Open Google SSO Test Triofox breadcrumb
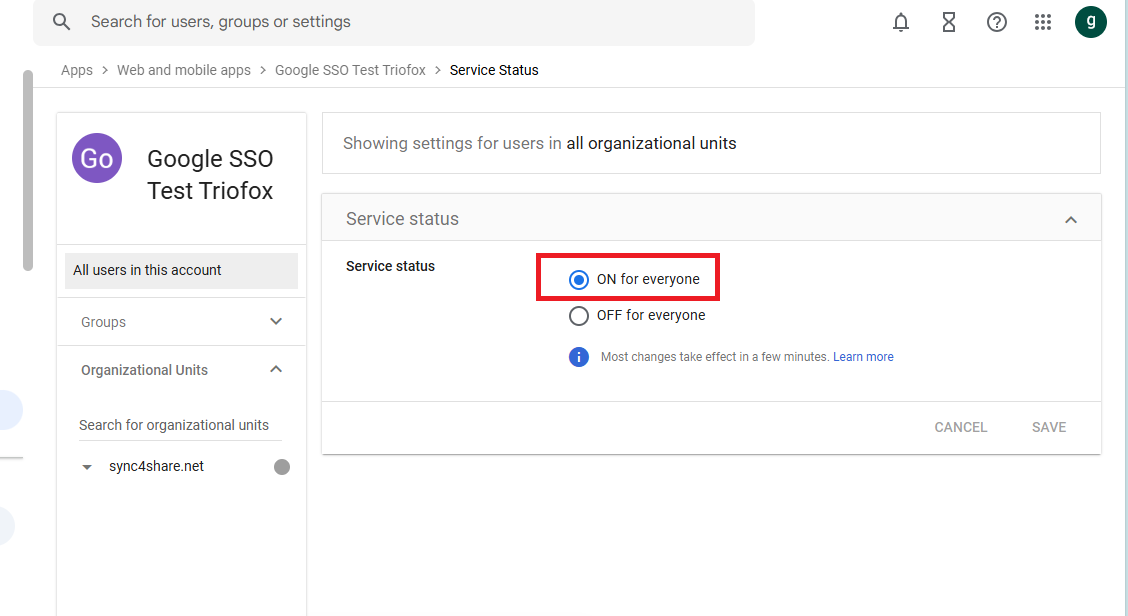1128x616 pixels. 350,70
